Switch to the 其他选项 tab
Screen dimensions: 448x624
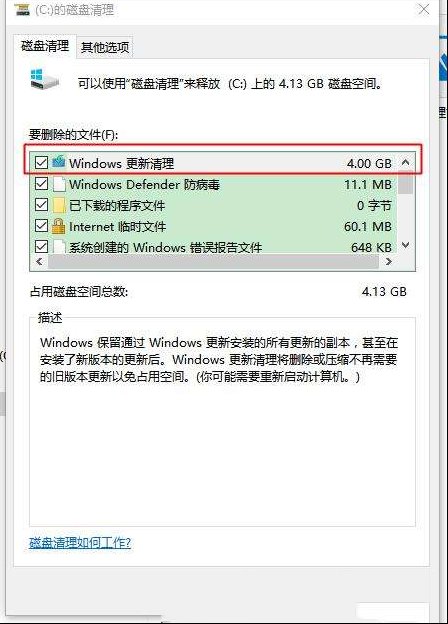[x=105, y=47]
